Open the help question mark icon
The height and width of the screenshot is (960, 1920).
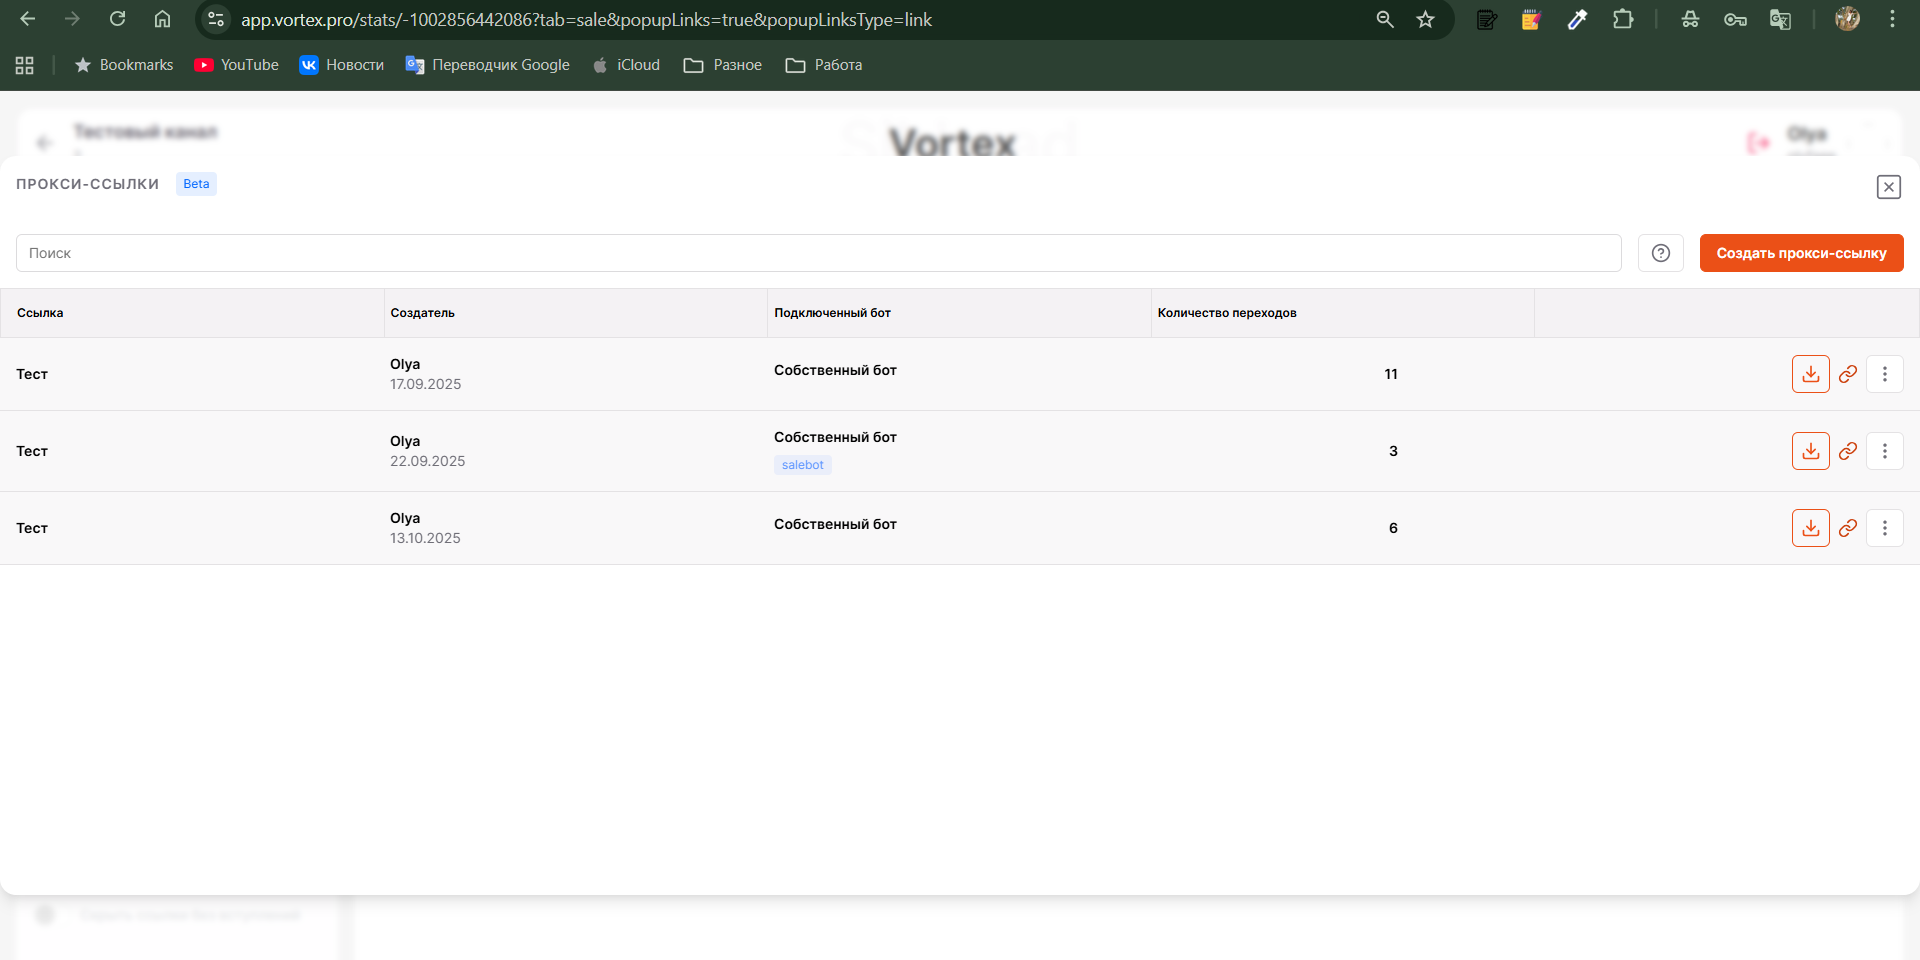pyautogui.click(x=1661, y=253)
